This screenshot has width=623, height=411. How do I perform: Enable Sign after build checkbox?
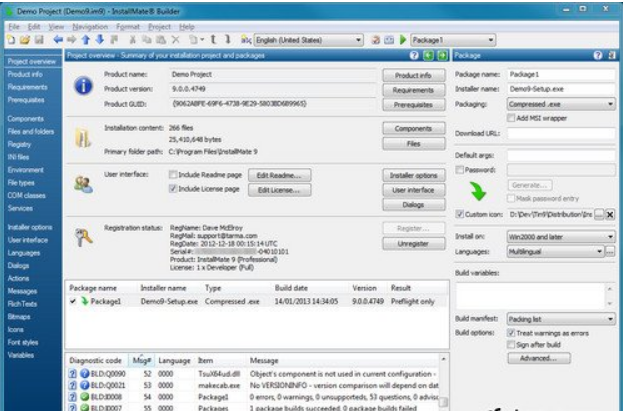pos(511,345)
